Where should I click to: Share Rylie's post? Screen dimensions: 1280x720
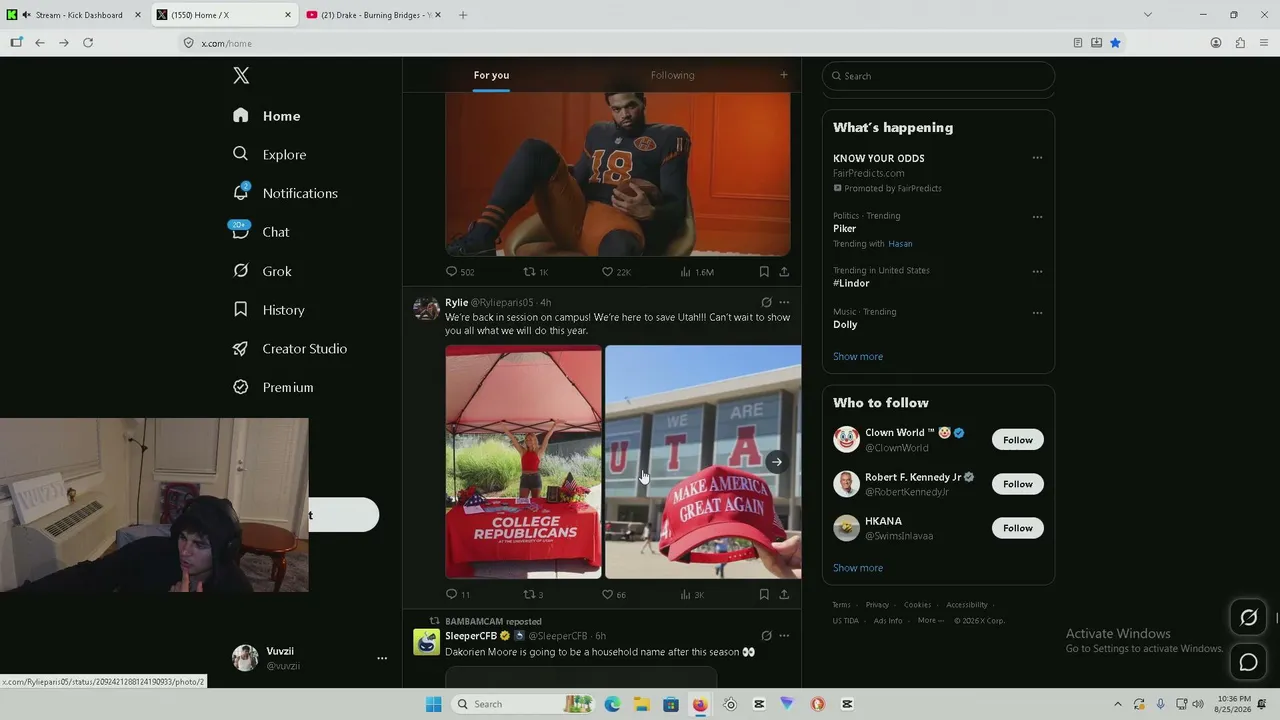[x=784, y=594]
